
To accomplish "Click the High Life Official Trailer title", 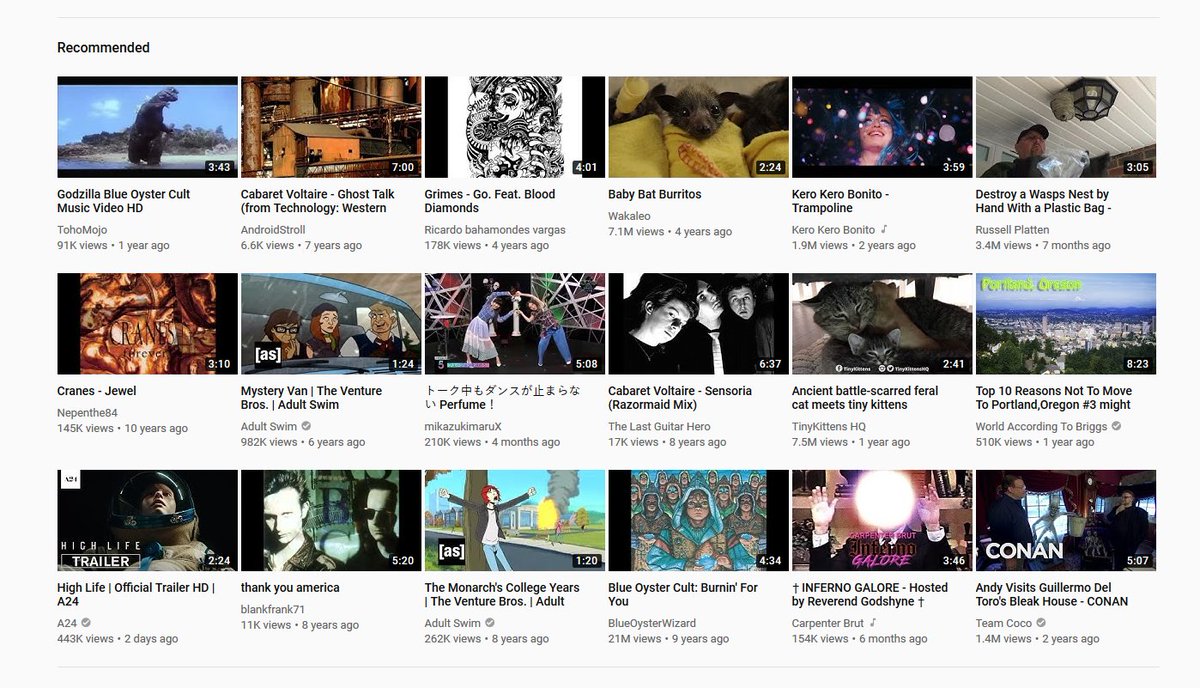I will coord(136,595).
